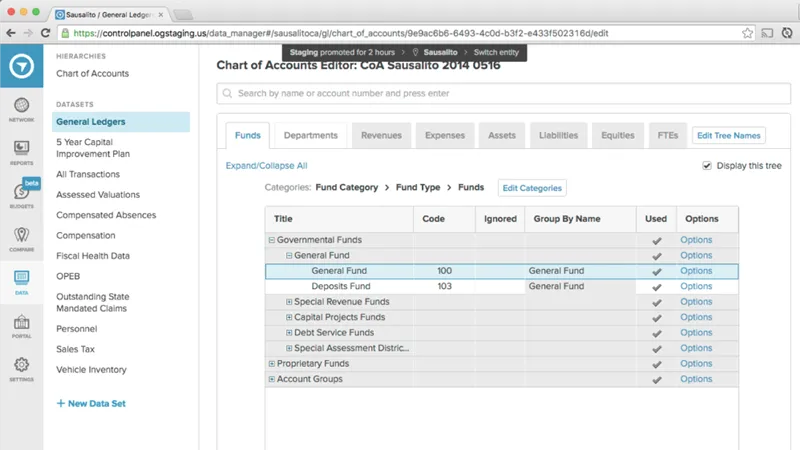
Task: Click Switch entity in staging banner
Action: pos(496,52)
